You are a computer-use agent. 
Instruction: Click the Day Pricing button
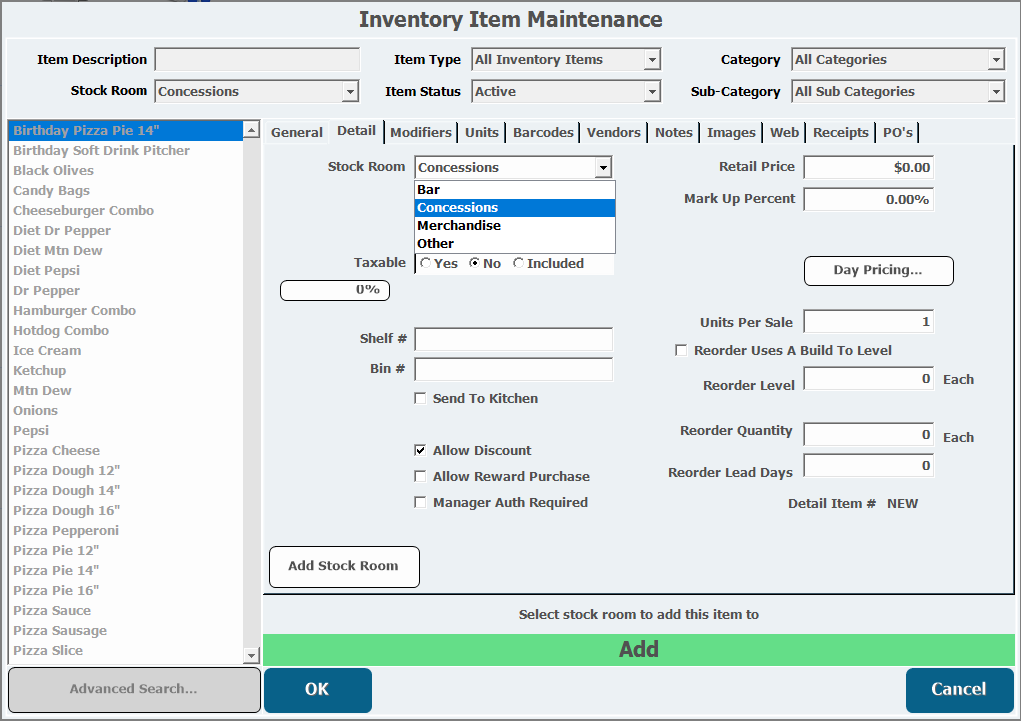[878, 271]
